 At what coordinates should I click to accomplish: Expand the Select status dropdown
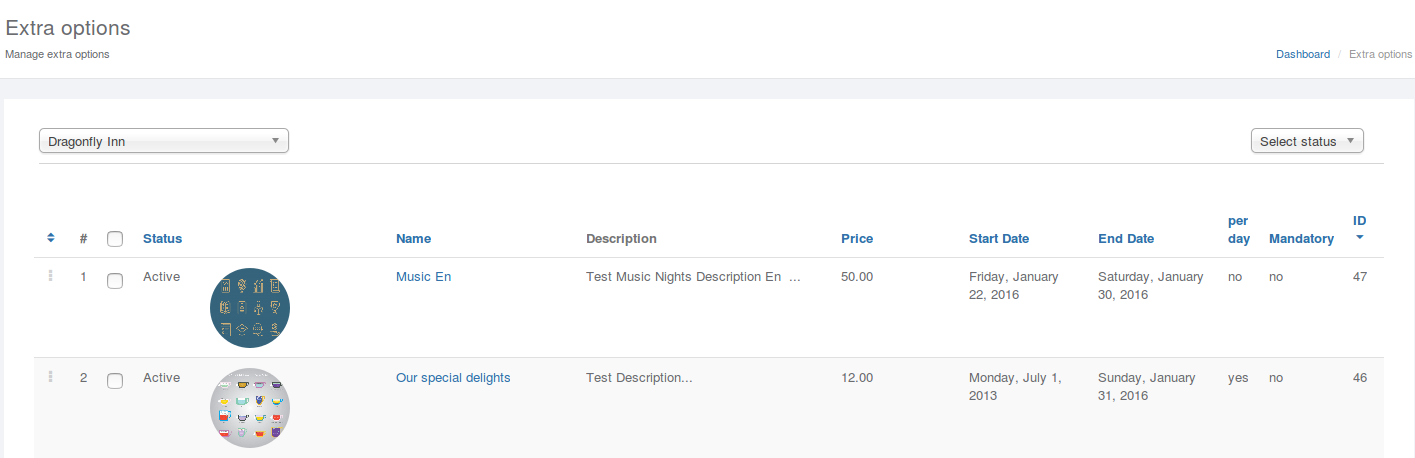[x=1307, y=141]
